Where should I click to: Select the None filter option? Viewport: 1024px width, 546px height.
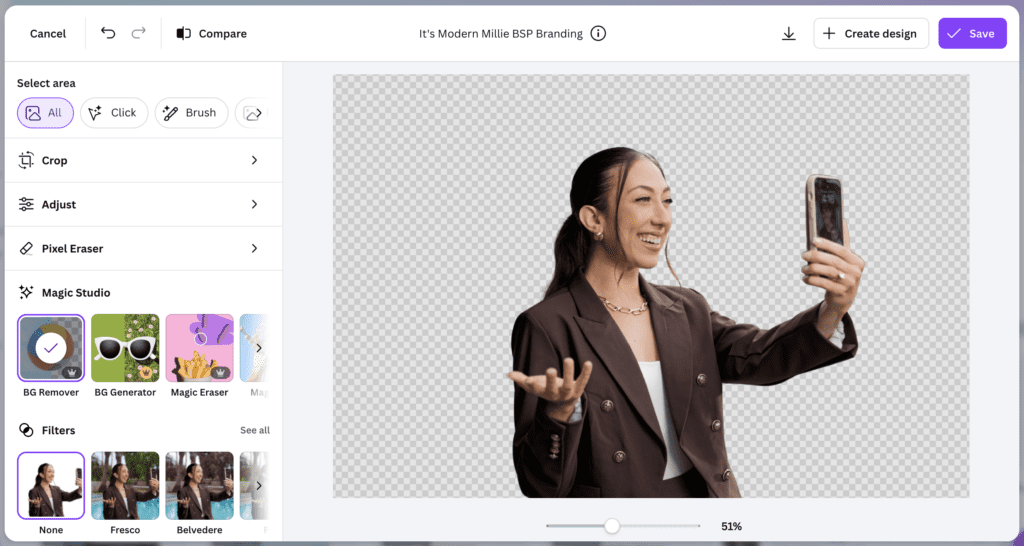[x=51, y=485]
